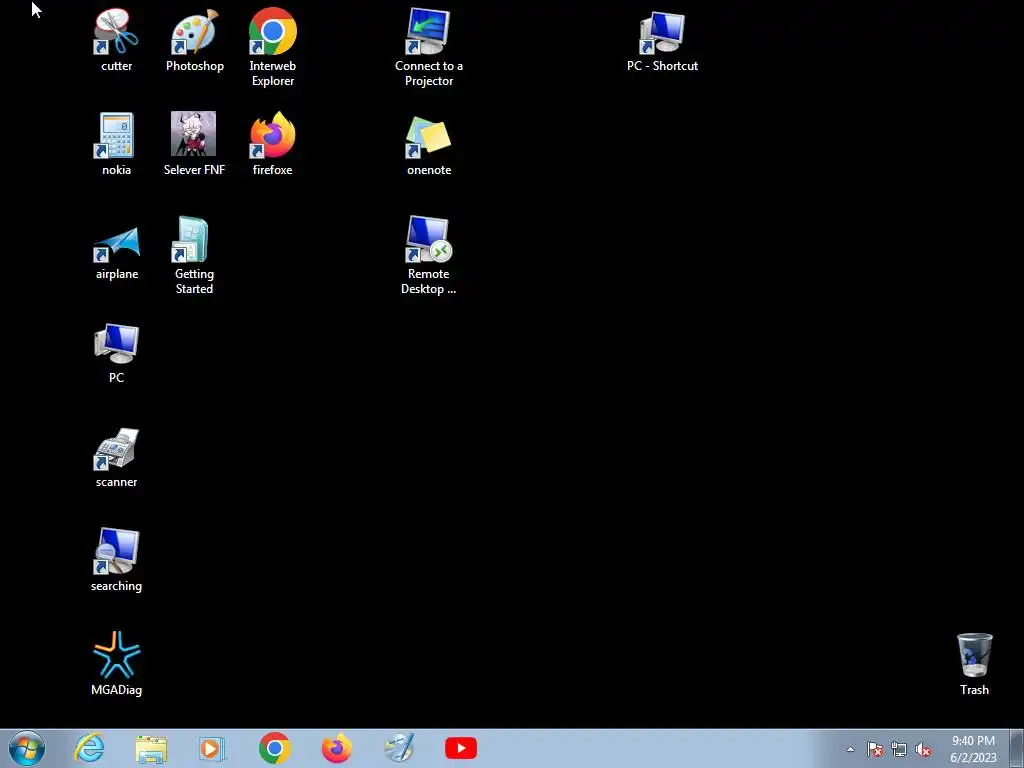Click the muted volume tray icon
Viewport: 1024px width, 768px height.
point(923,749)
